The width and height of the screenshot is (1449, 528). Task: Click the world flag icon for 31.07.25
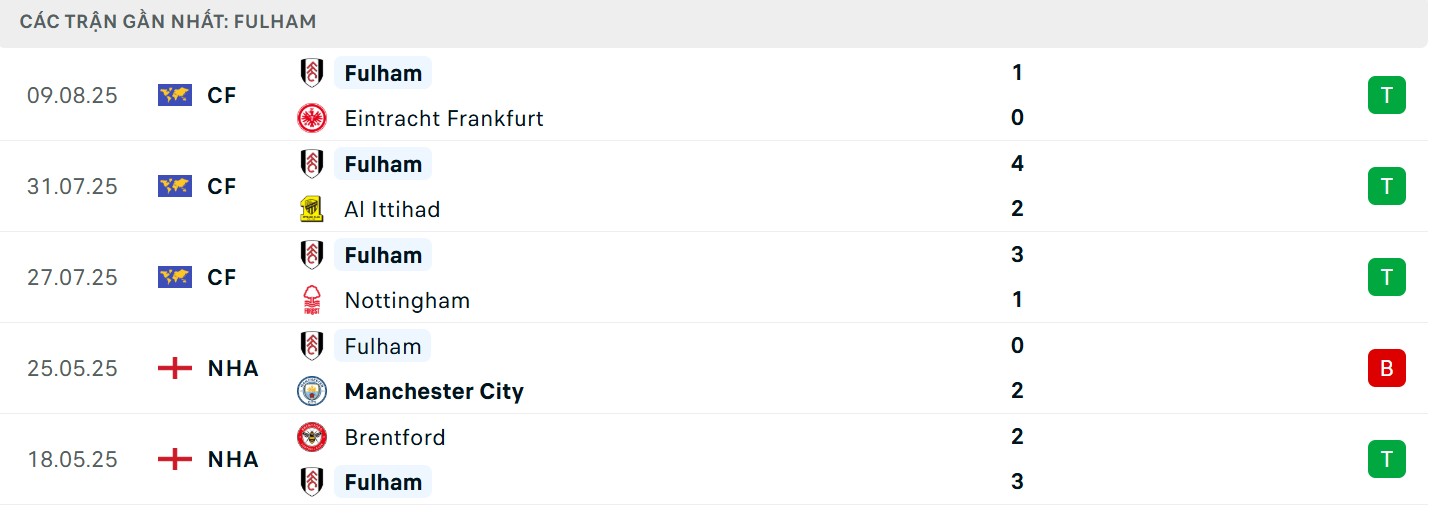click(x=175, y=186)
